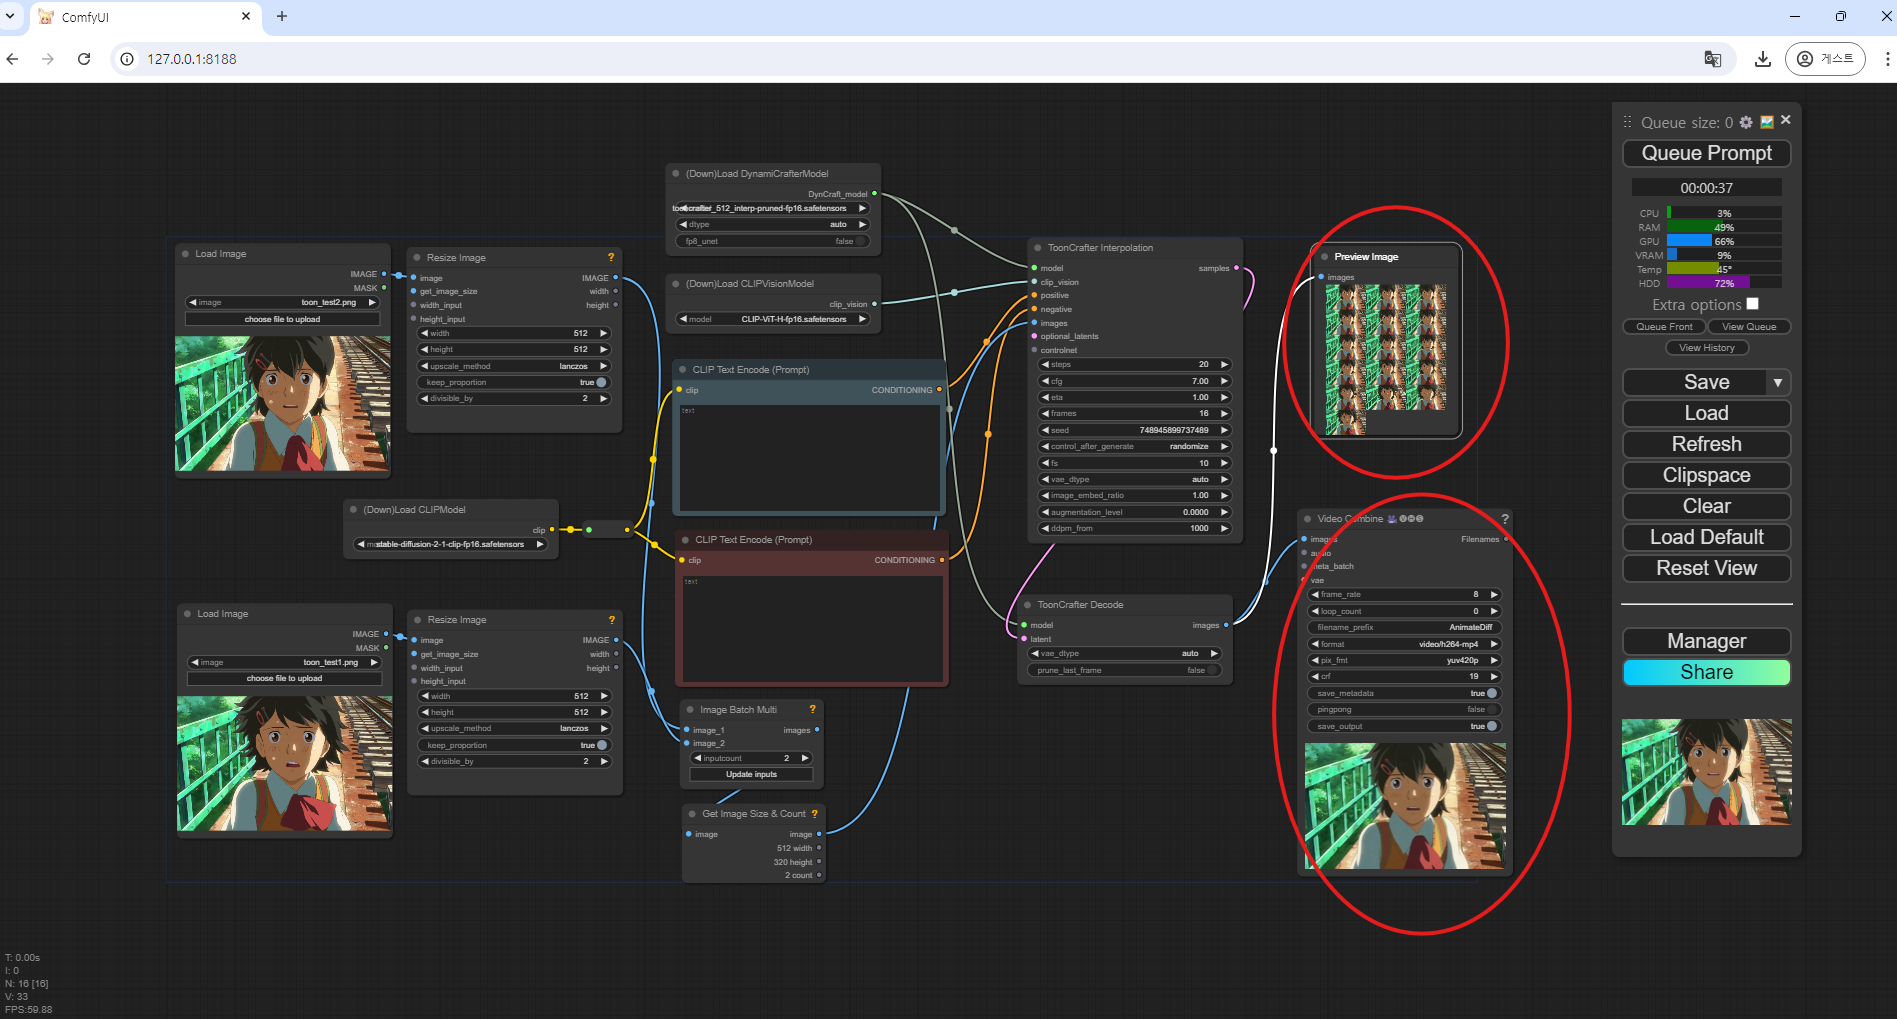Image resolution: width=1897 pixels, height=1019 pixels.
Task: Collapse the Image Batch Multi node dot
Action: point(690,710)
